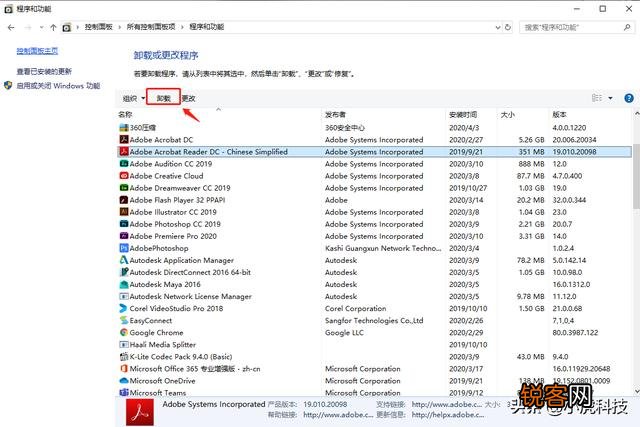Sort by the 名称 column header
Screen dimensions: 640x427
pos(125,114)
